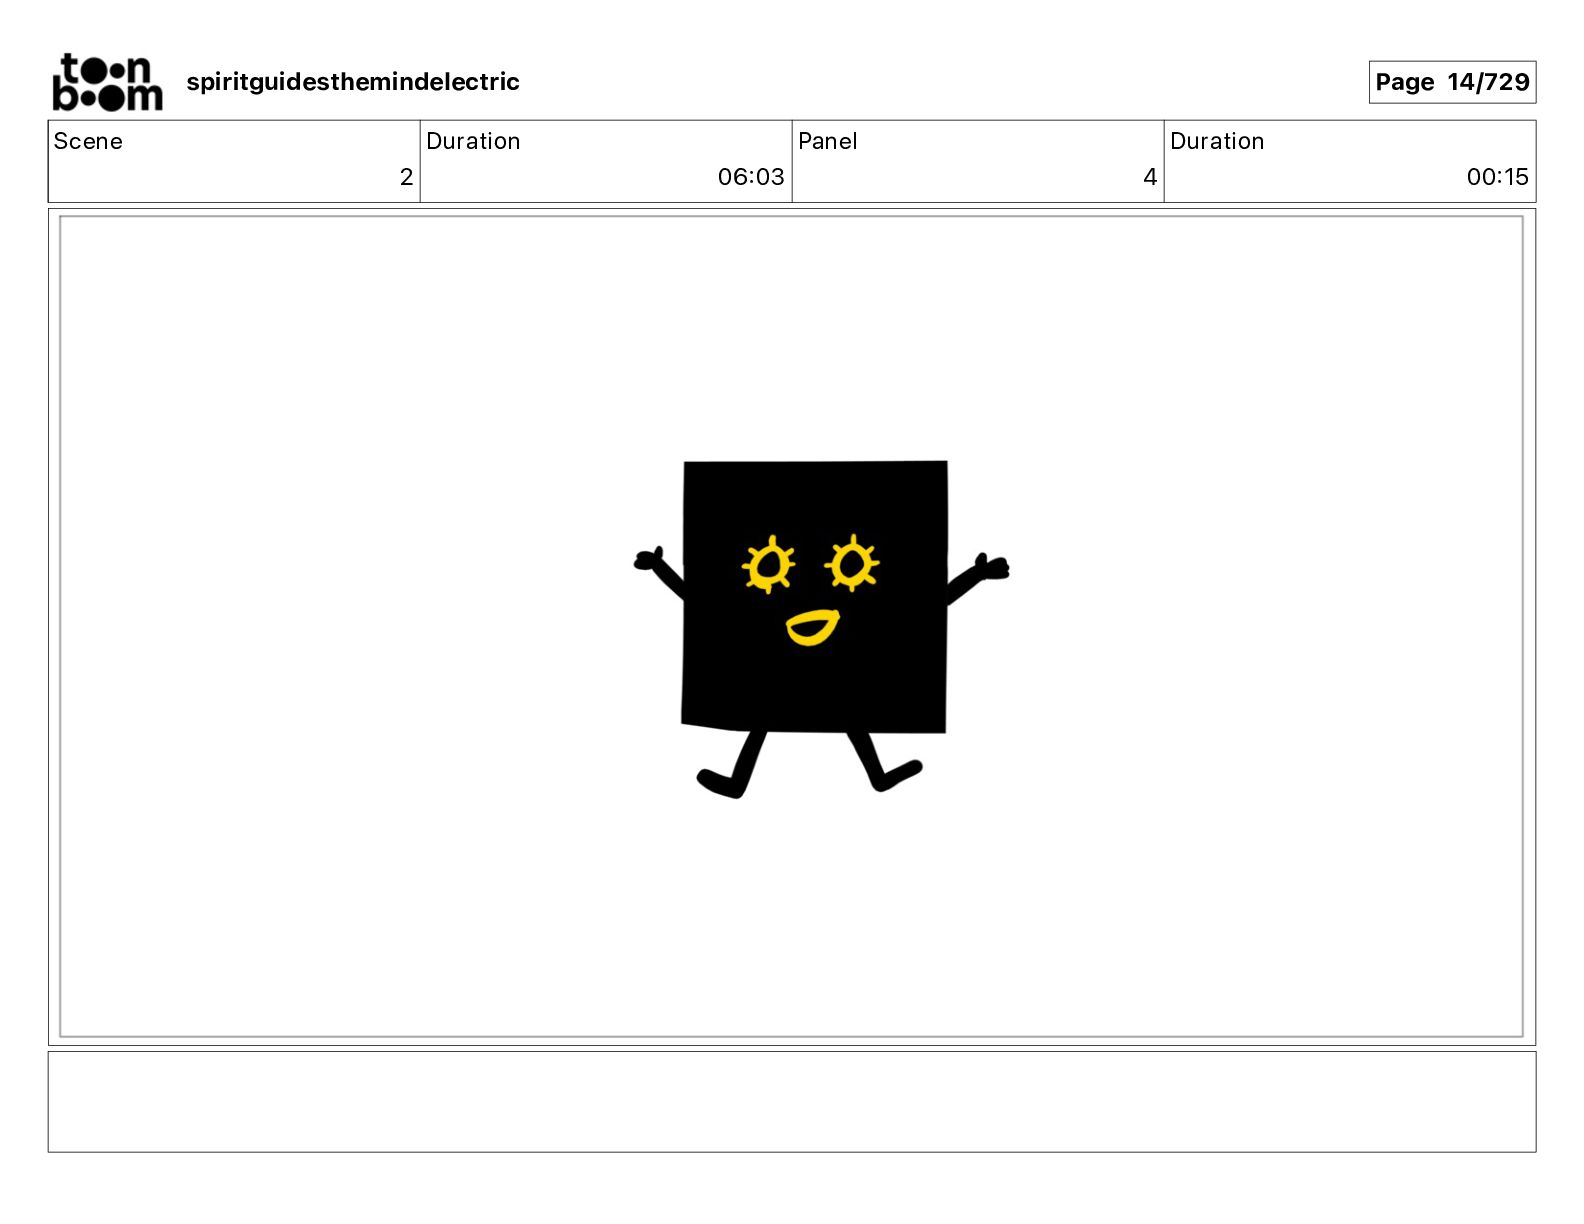Select the spiritguidesthemindelectric project title
This screenshot has width=1584, height=1224.
pyautogui.click(x=353, y=82)
